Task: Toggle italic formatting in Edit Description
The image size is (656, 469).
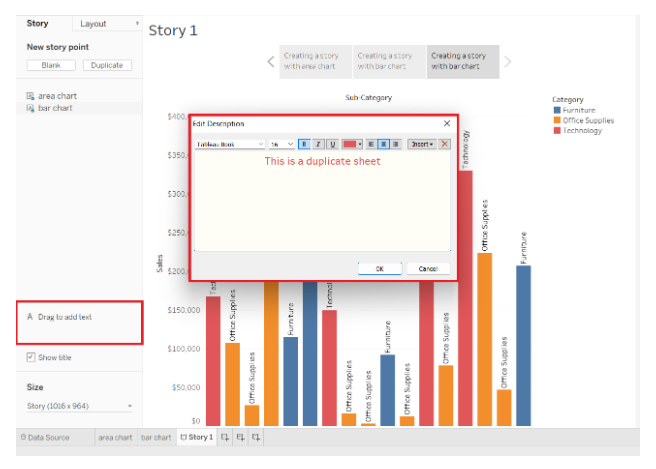Action: [x=318, y=144]
